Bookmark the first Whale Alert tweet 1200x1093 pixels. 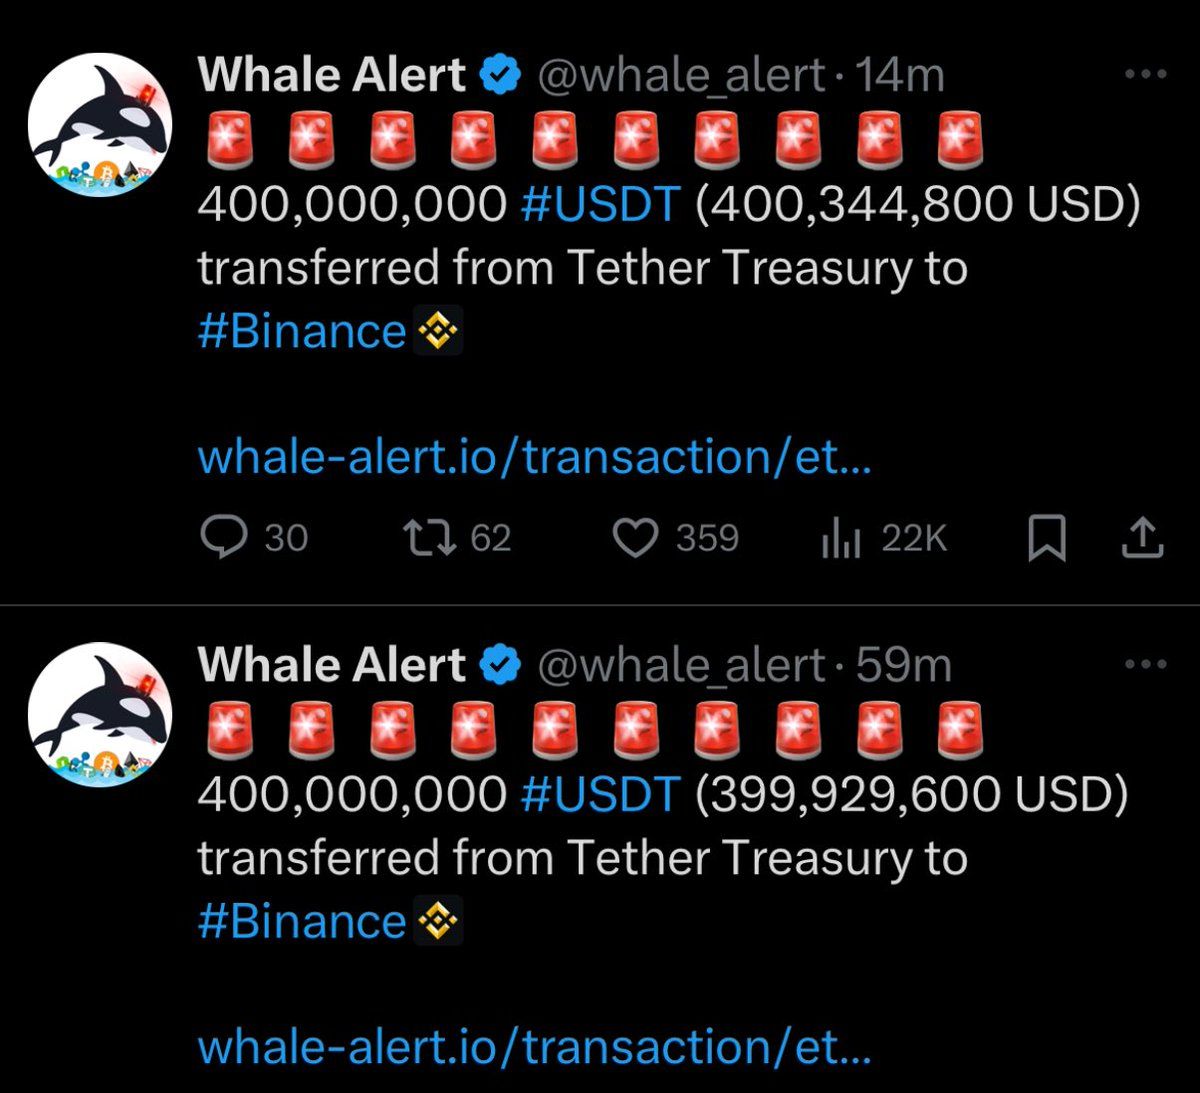tap(1047, 539)
